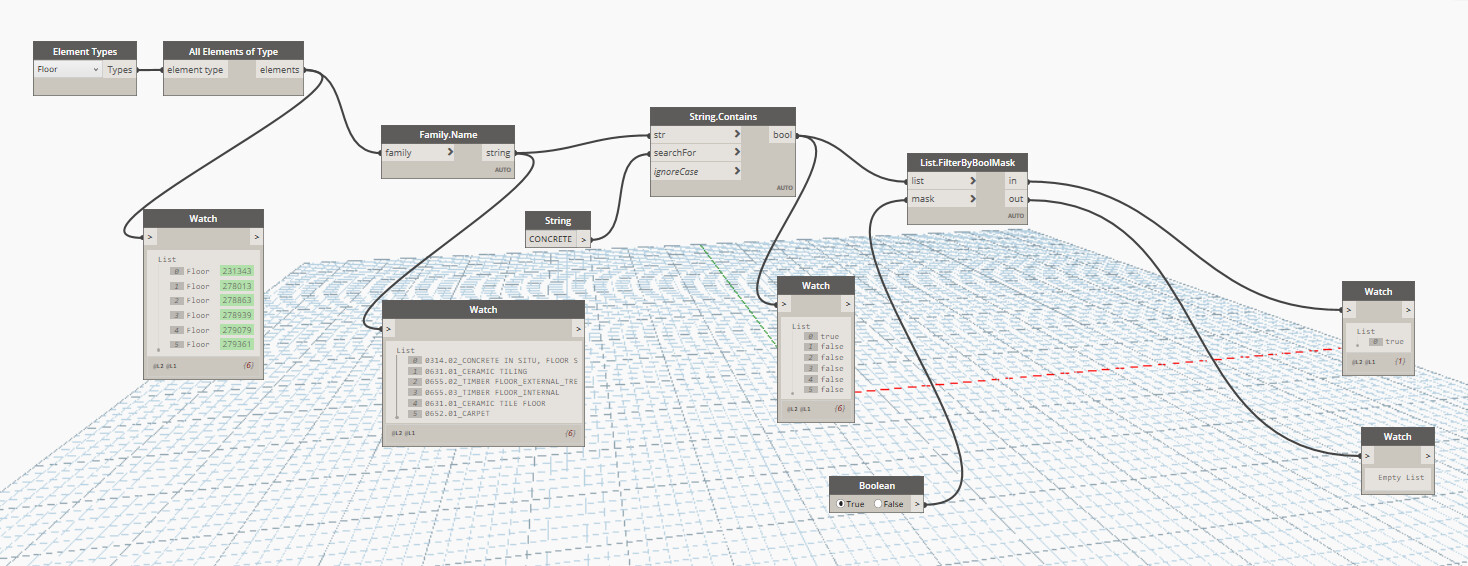The width and height of the screenshot is (1468, 566).
Task: Select the Family.Name node title bar
Action: tap(448, 134)
